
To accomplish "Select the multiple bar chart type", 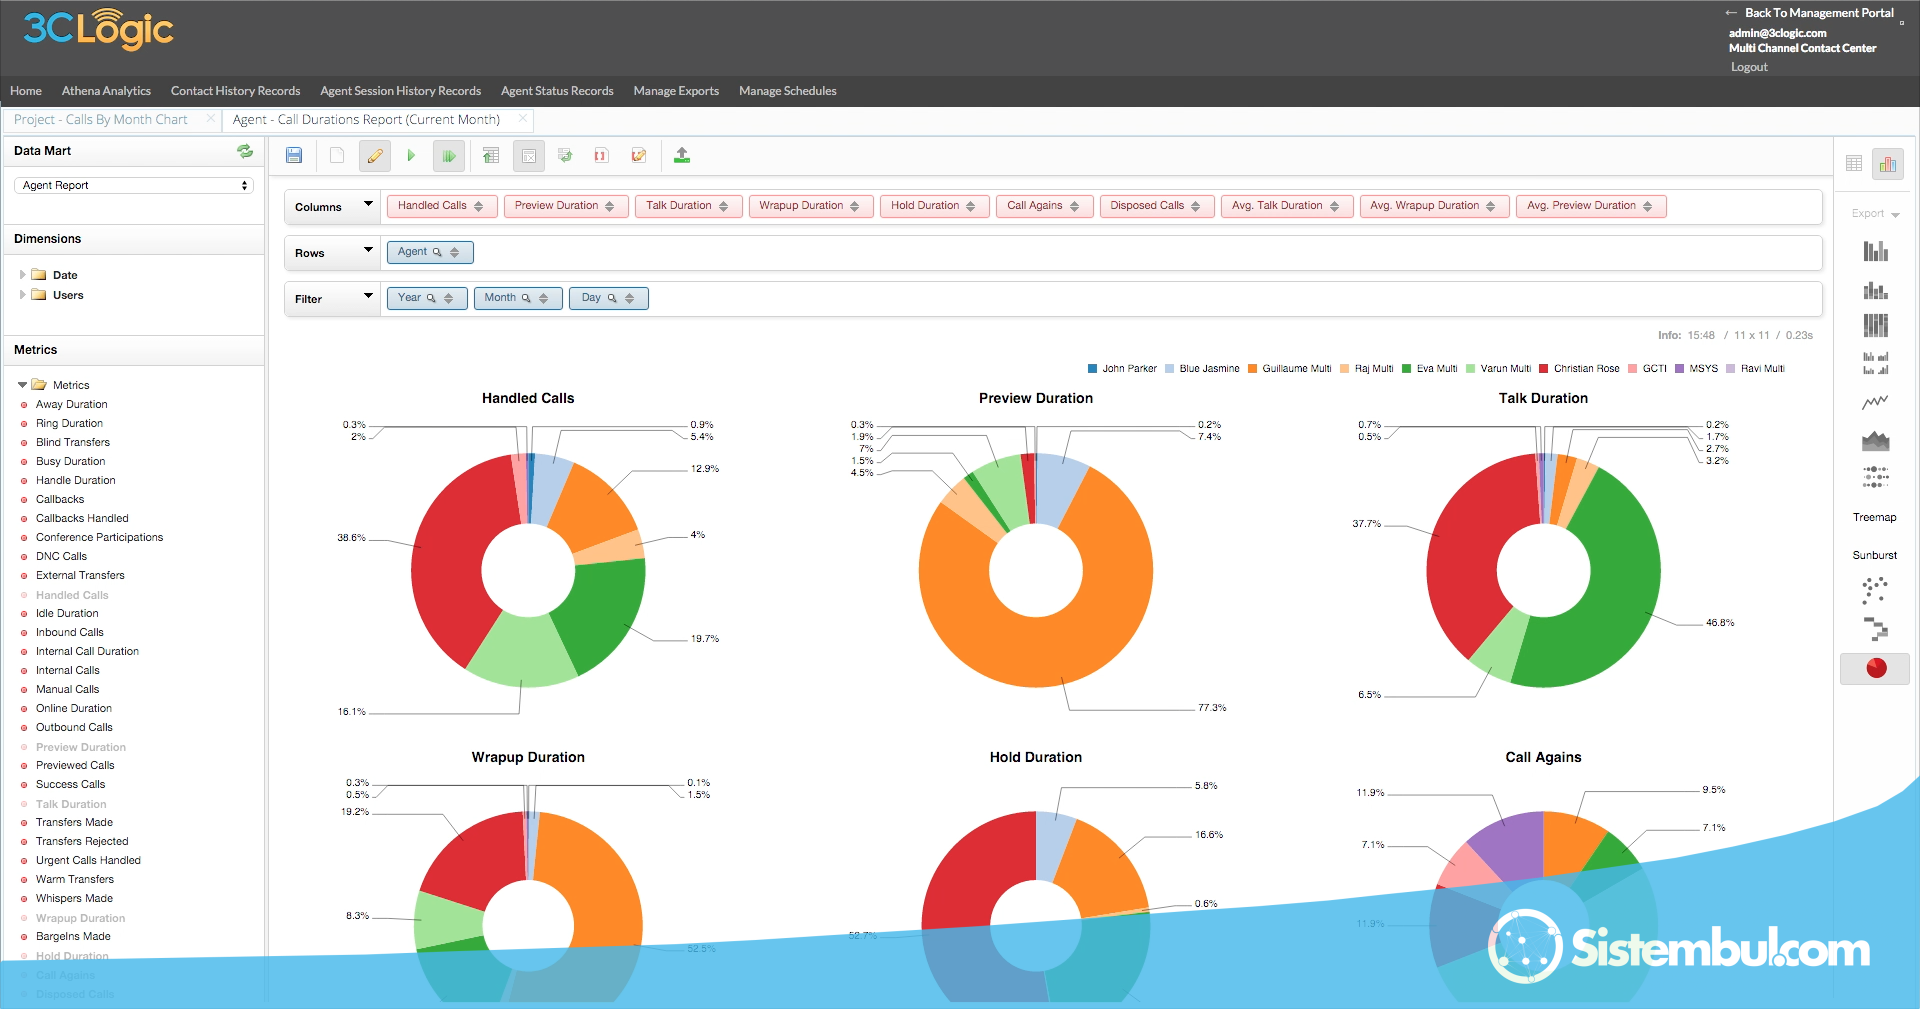I will tap(1876, 363).
